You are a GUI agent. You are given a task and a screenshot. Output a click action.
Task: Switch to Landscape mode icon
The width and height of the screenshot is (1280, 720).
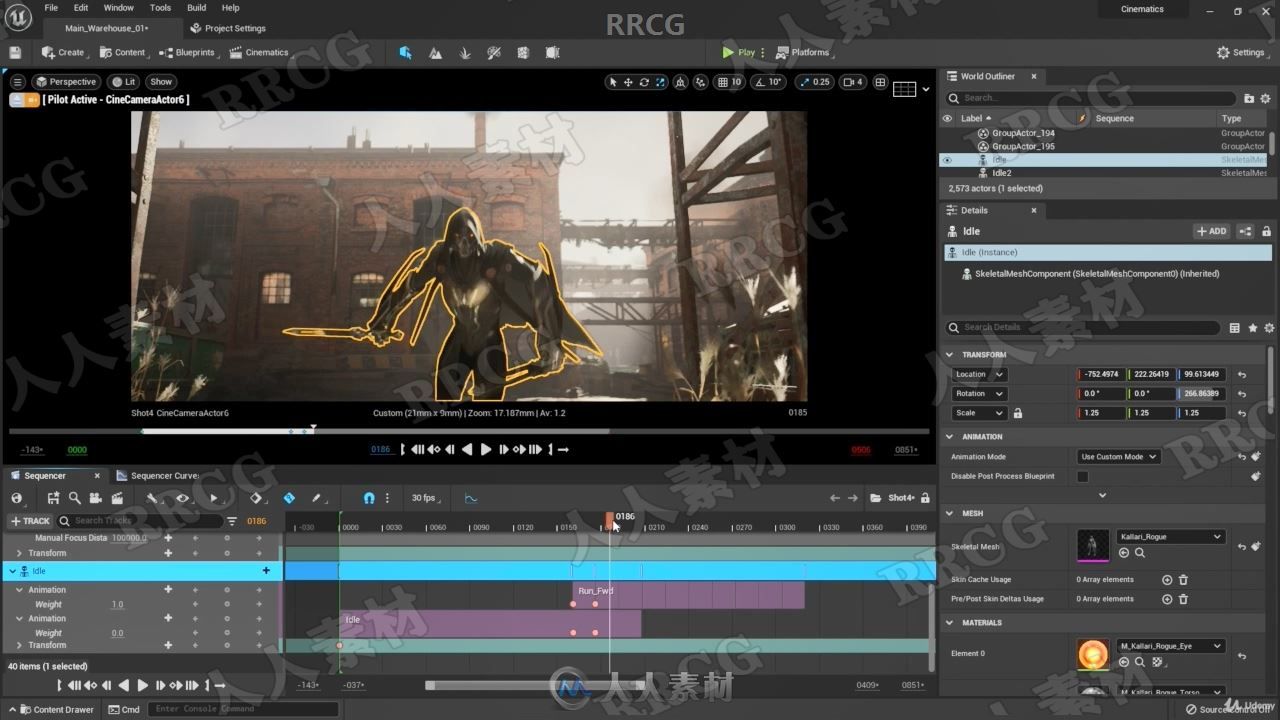pos(435,52)
